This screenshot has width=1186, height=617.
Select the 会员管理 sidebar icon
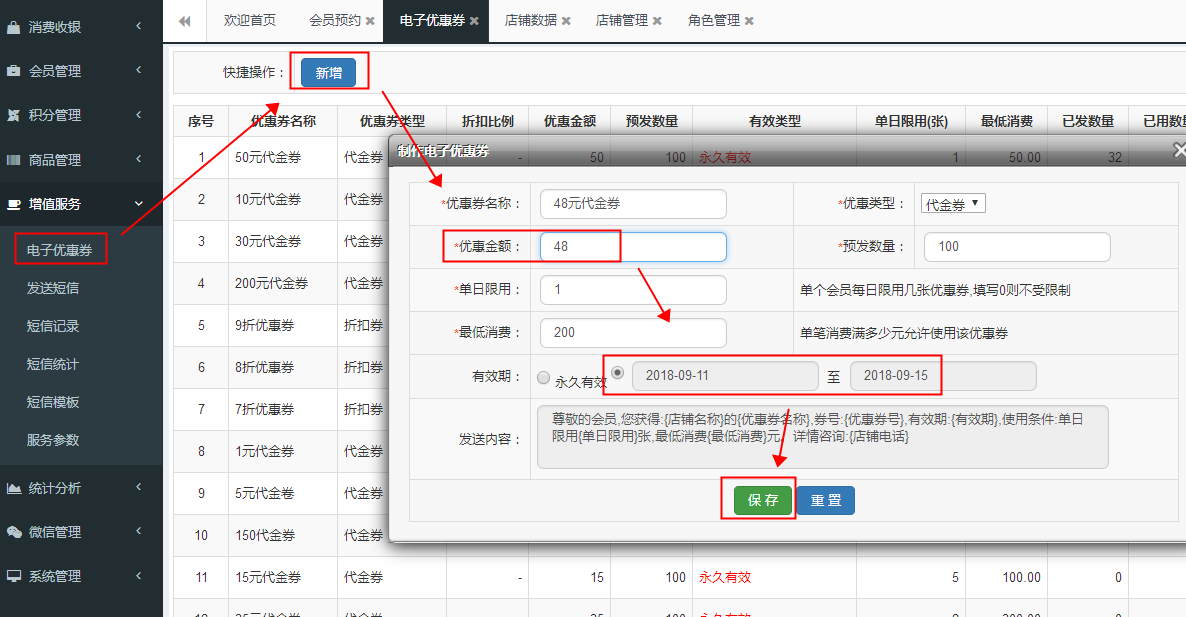click(x=15, y=71)
